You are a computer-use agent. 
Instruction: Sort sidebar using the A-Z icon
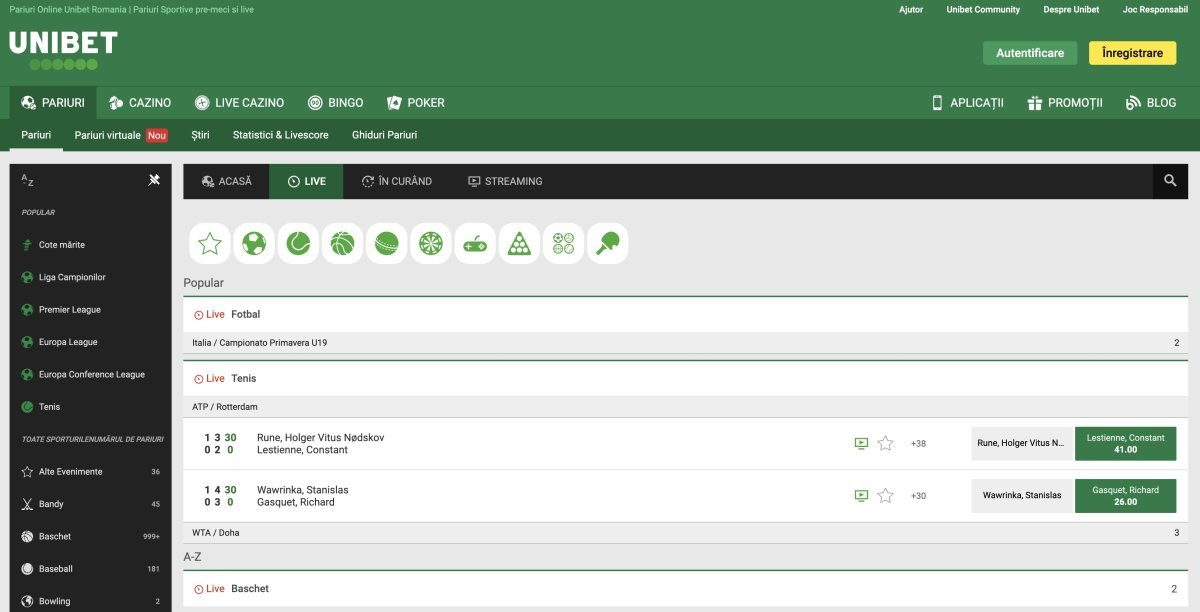pyautogui.click(x=28, y=181)
